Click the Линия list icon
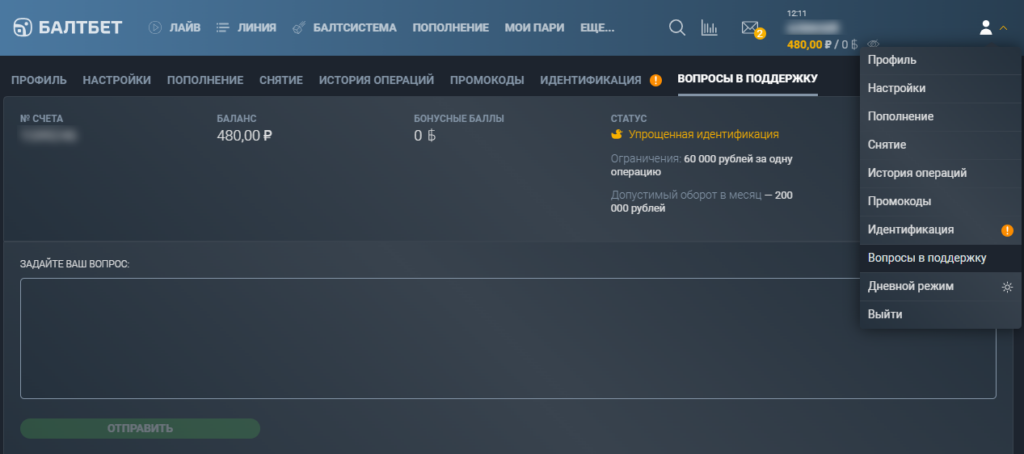This screenshot has height=454, width=1024. point(223,27)
